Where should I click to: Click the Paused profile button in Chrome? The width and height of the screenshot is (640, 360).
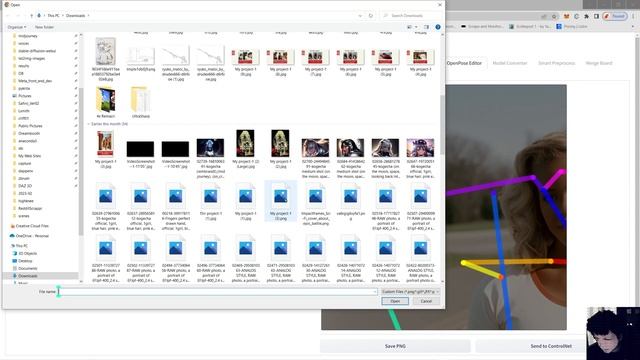tap(615, 16)
